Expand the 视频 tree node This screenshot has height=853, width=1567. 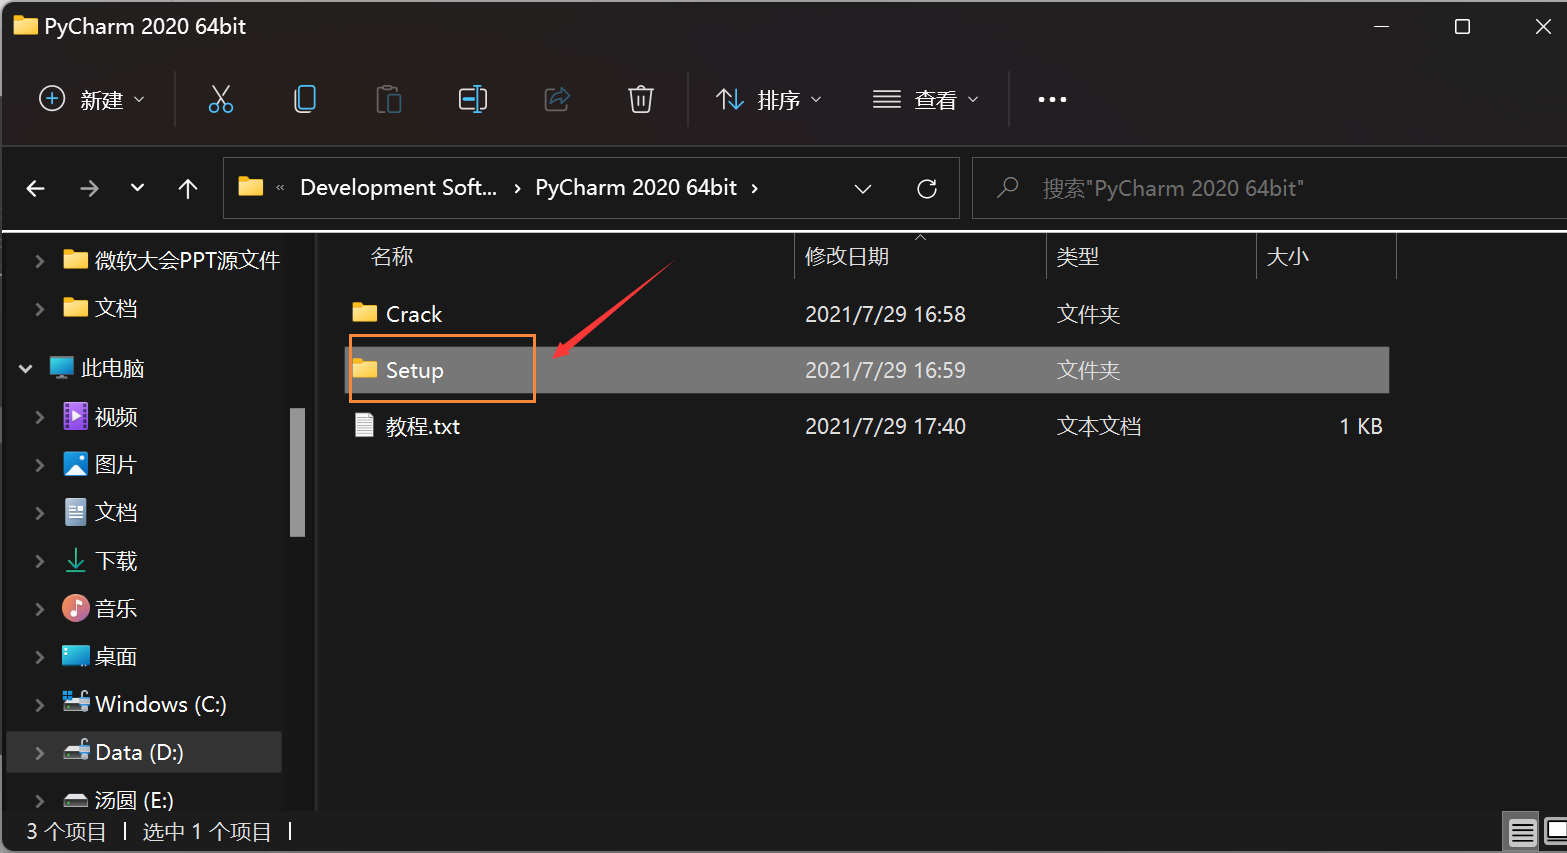point(40,416)
